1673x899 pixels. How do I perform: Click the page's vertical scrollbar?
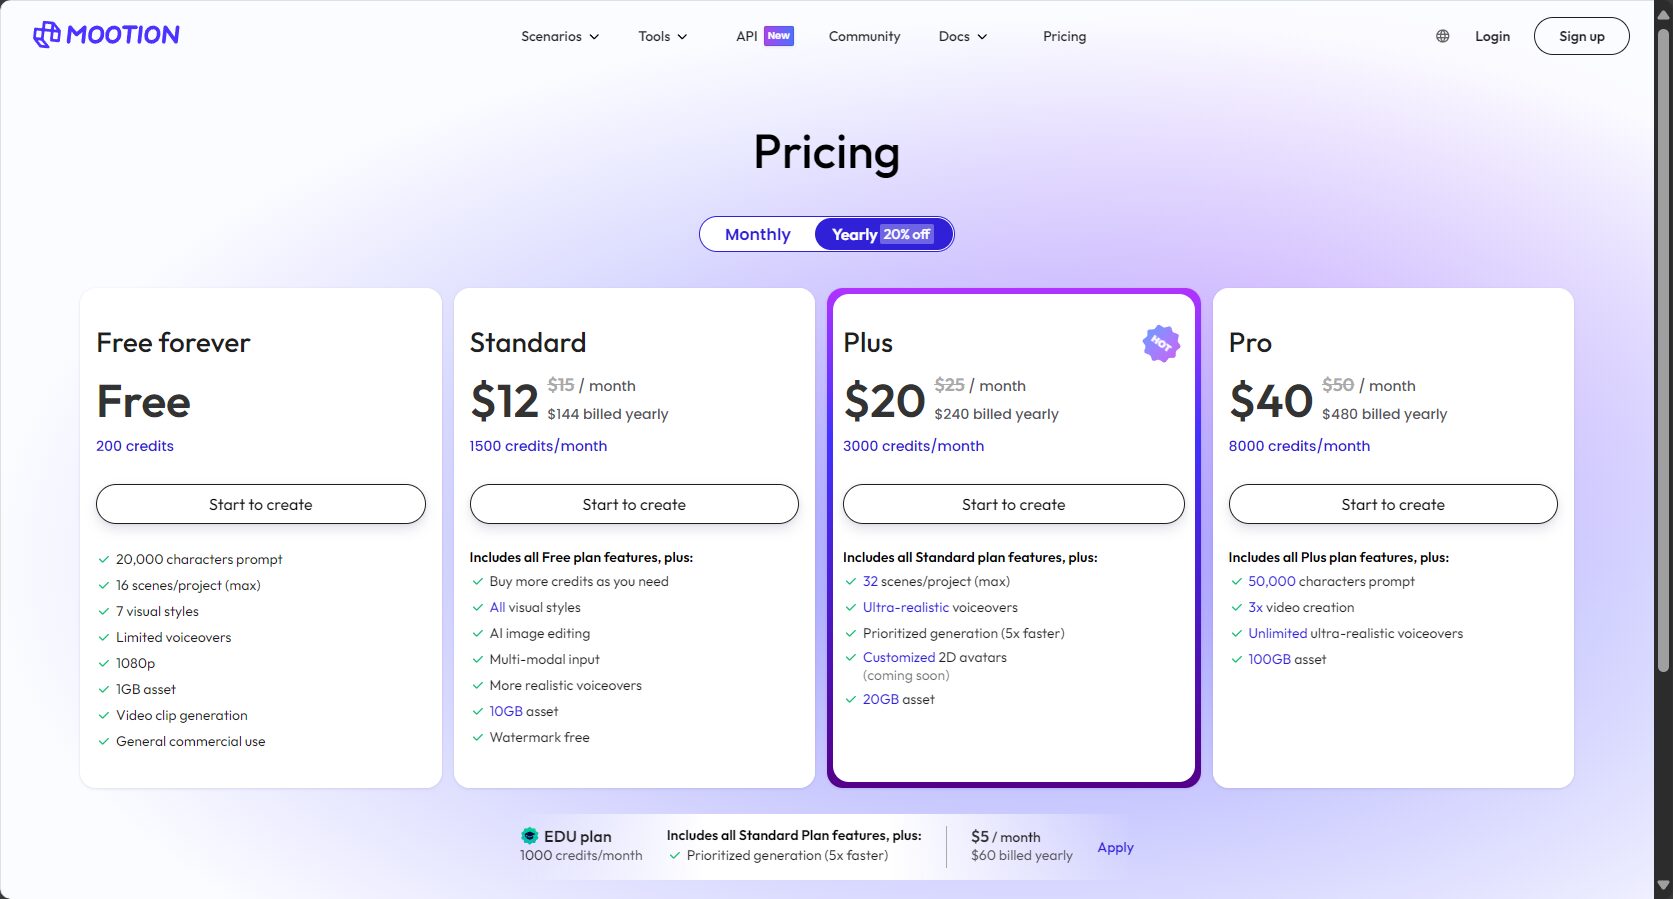coord(1663,350)
